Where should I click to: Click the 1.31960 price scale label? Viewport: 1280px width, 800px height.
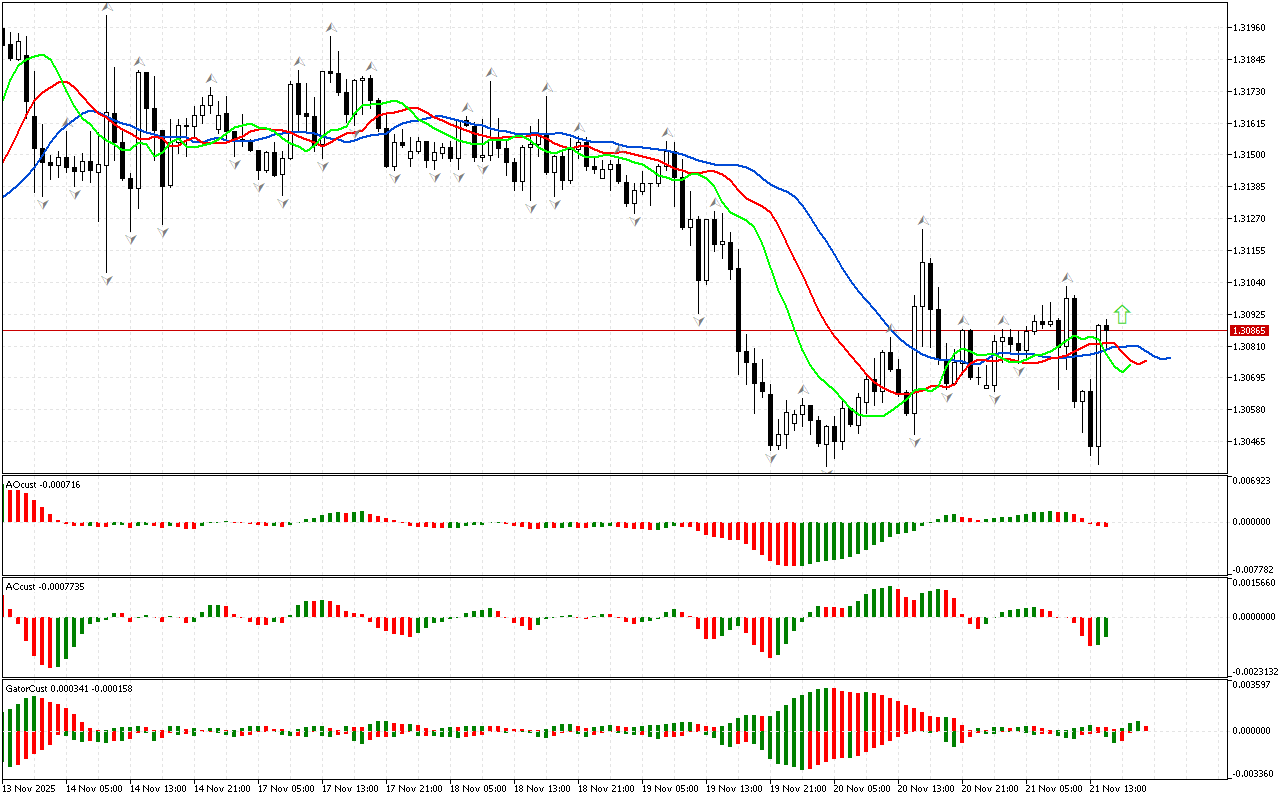point(1249,27)
